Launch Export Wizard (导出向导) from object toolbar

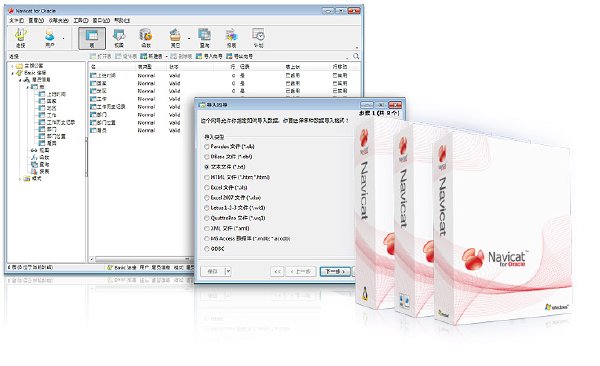coord(239,56)
